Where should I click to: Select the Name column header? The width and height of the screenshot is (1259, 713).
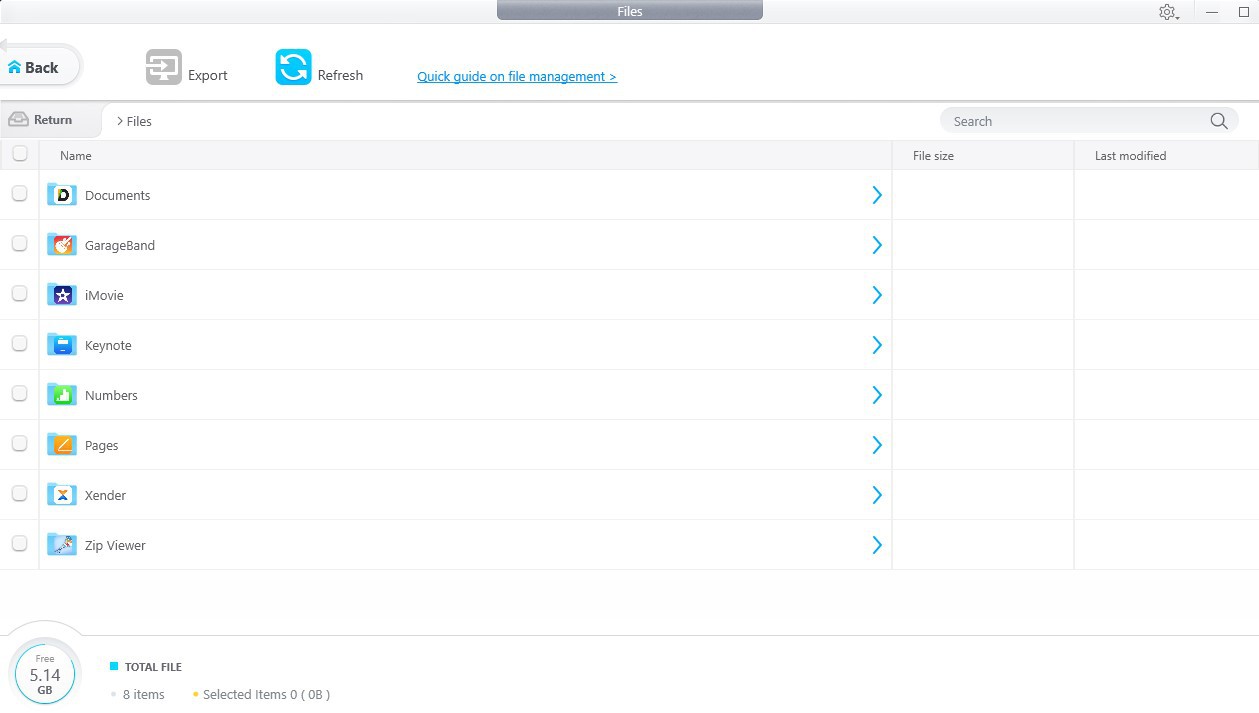pyautogui.click(x=75, y=155)
